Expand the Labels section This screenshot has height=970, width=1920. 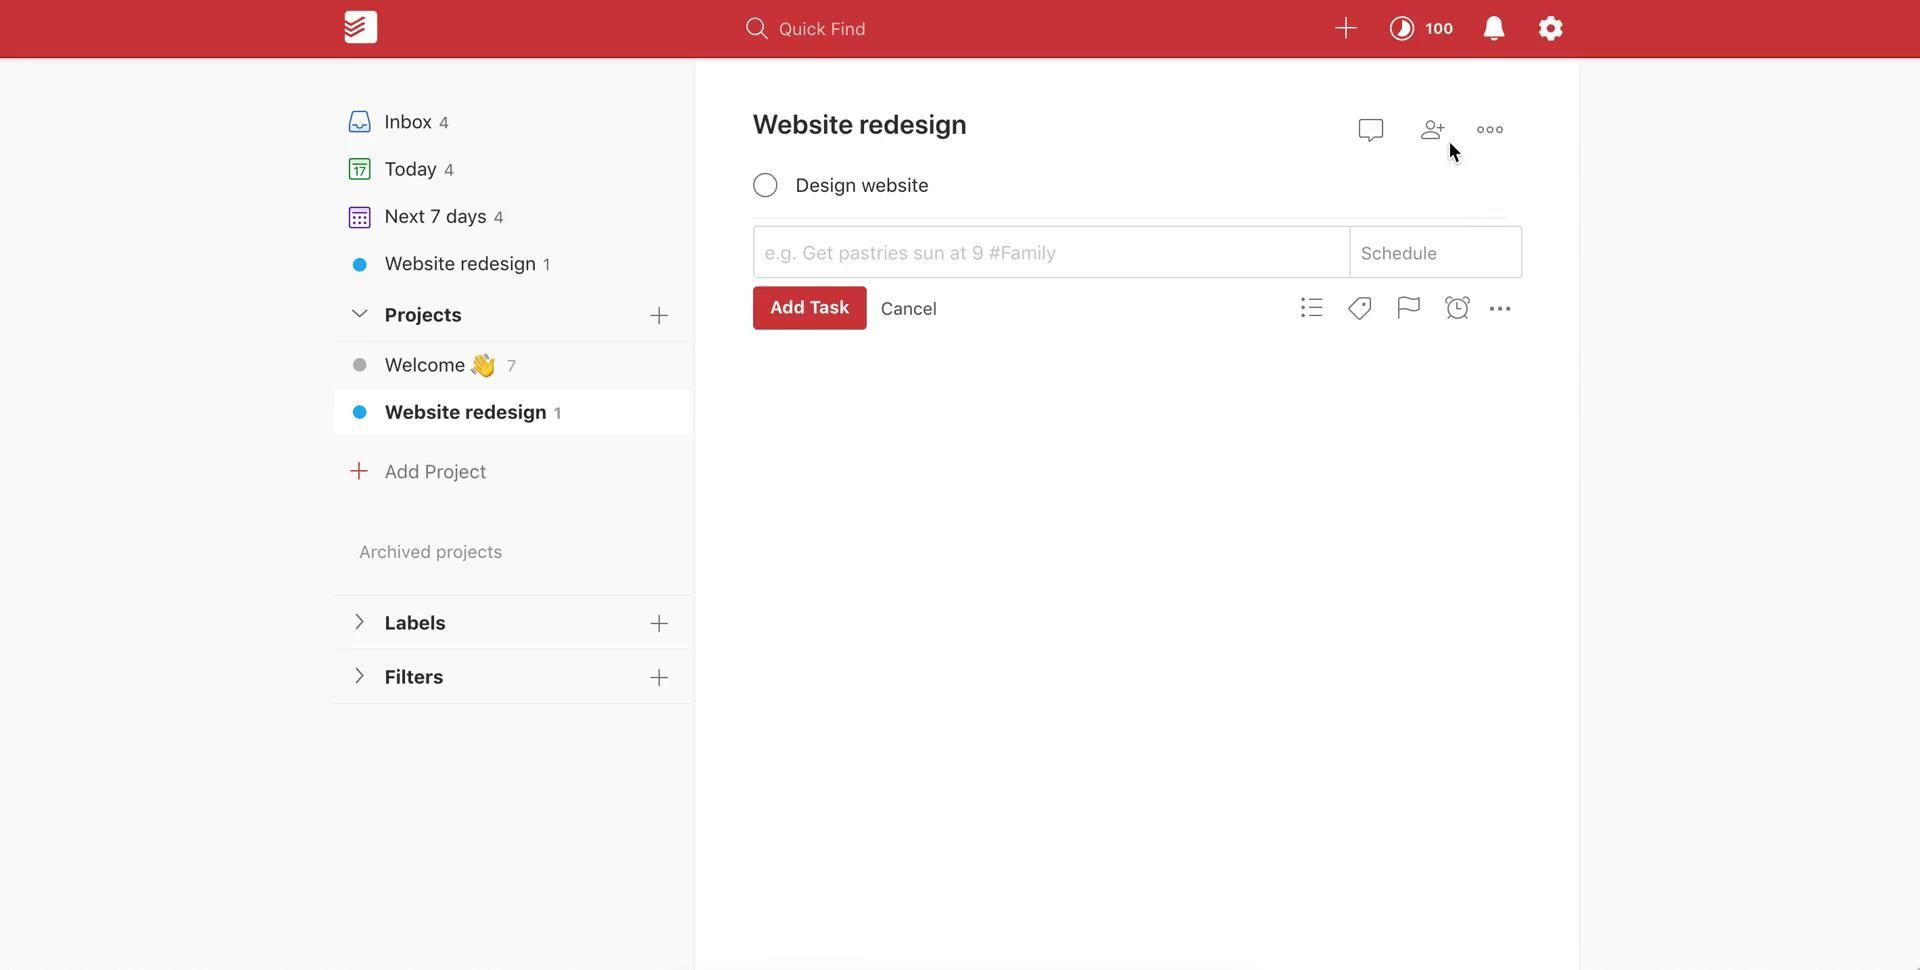[x=359, y=623]
